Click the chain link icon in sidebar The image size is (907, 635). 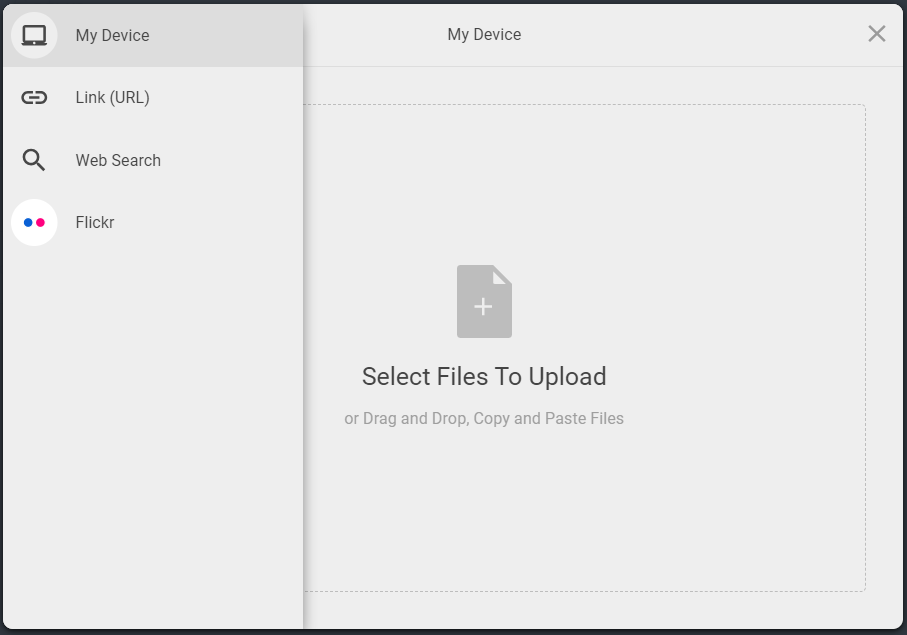pos(34,98)
